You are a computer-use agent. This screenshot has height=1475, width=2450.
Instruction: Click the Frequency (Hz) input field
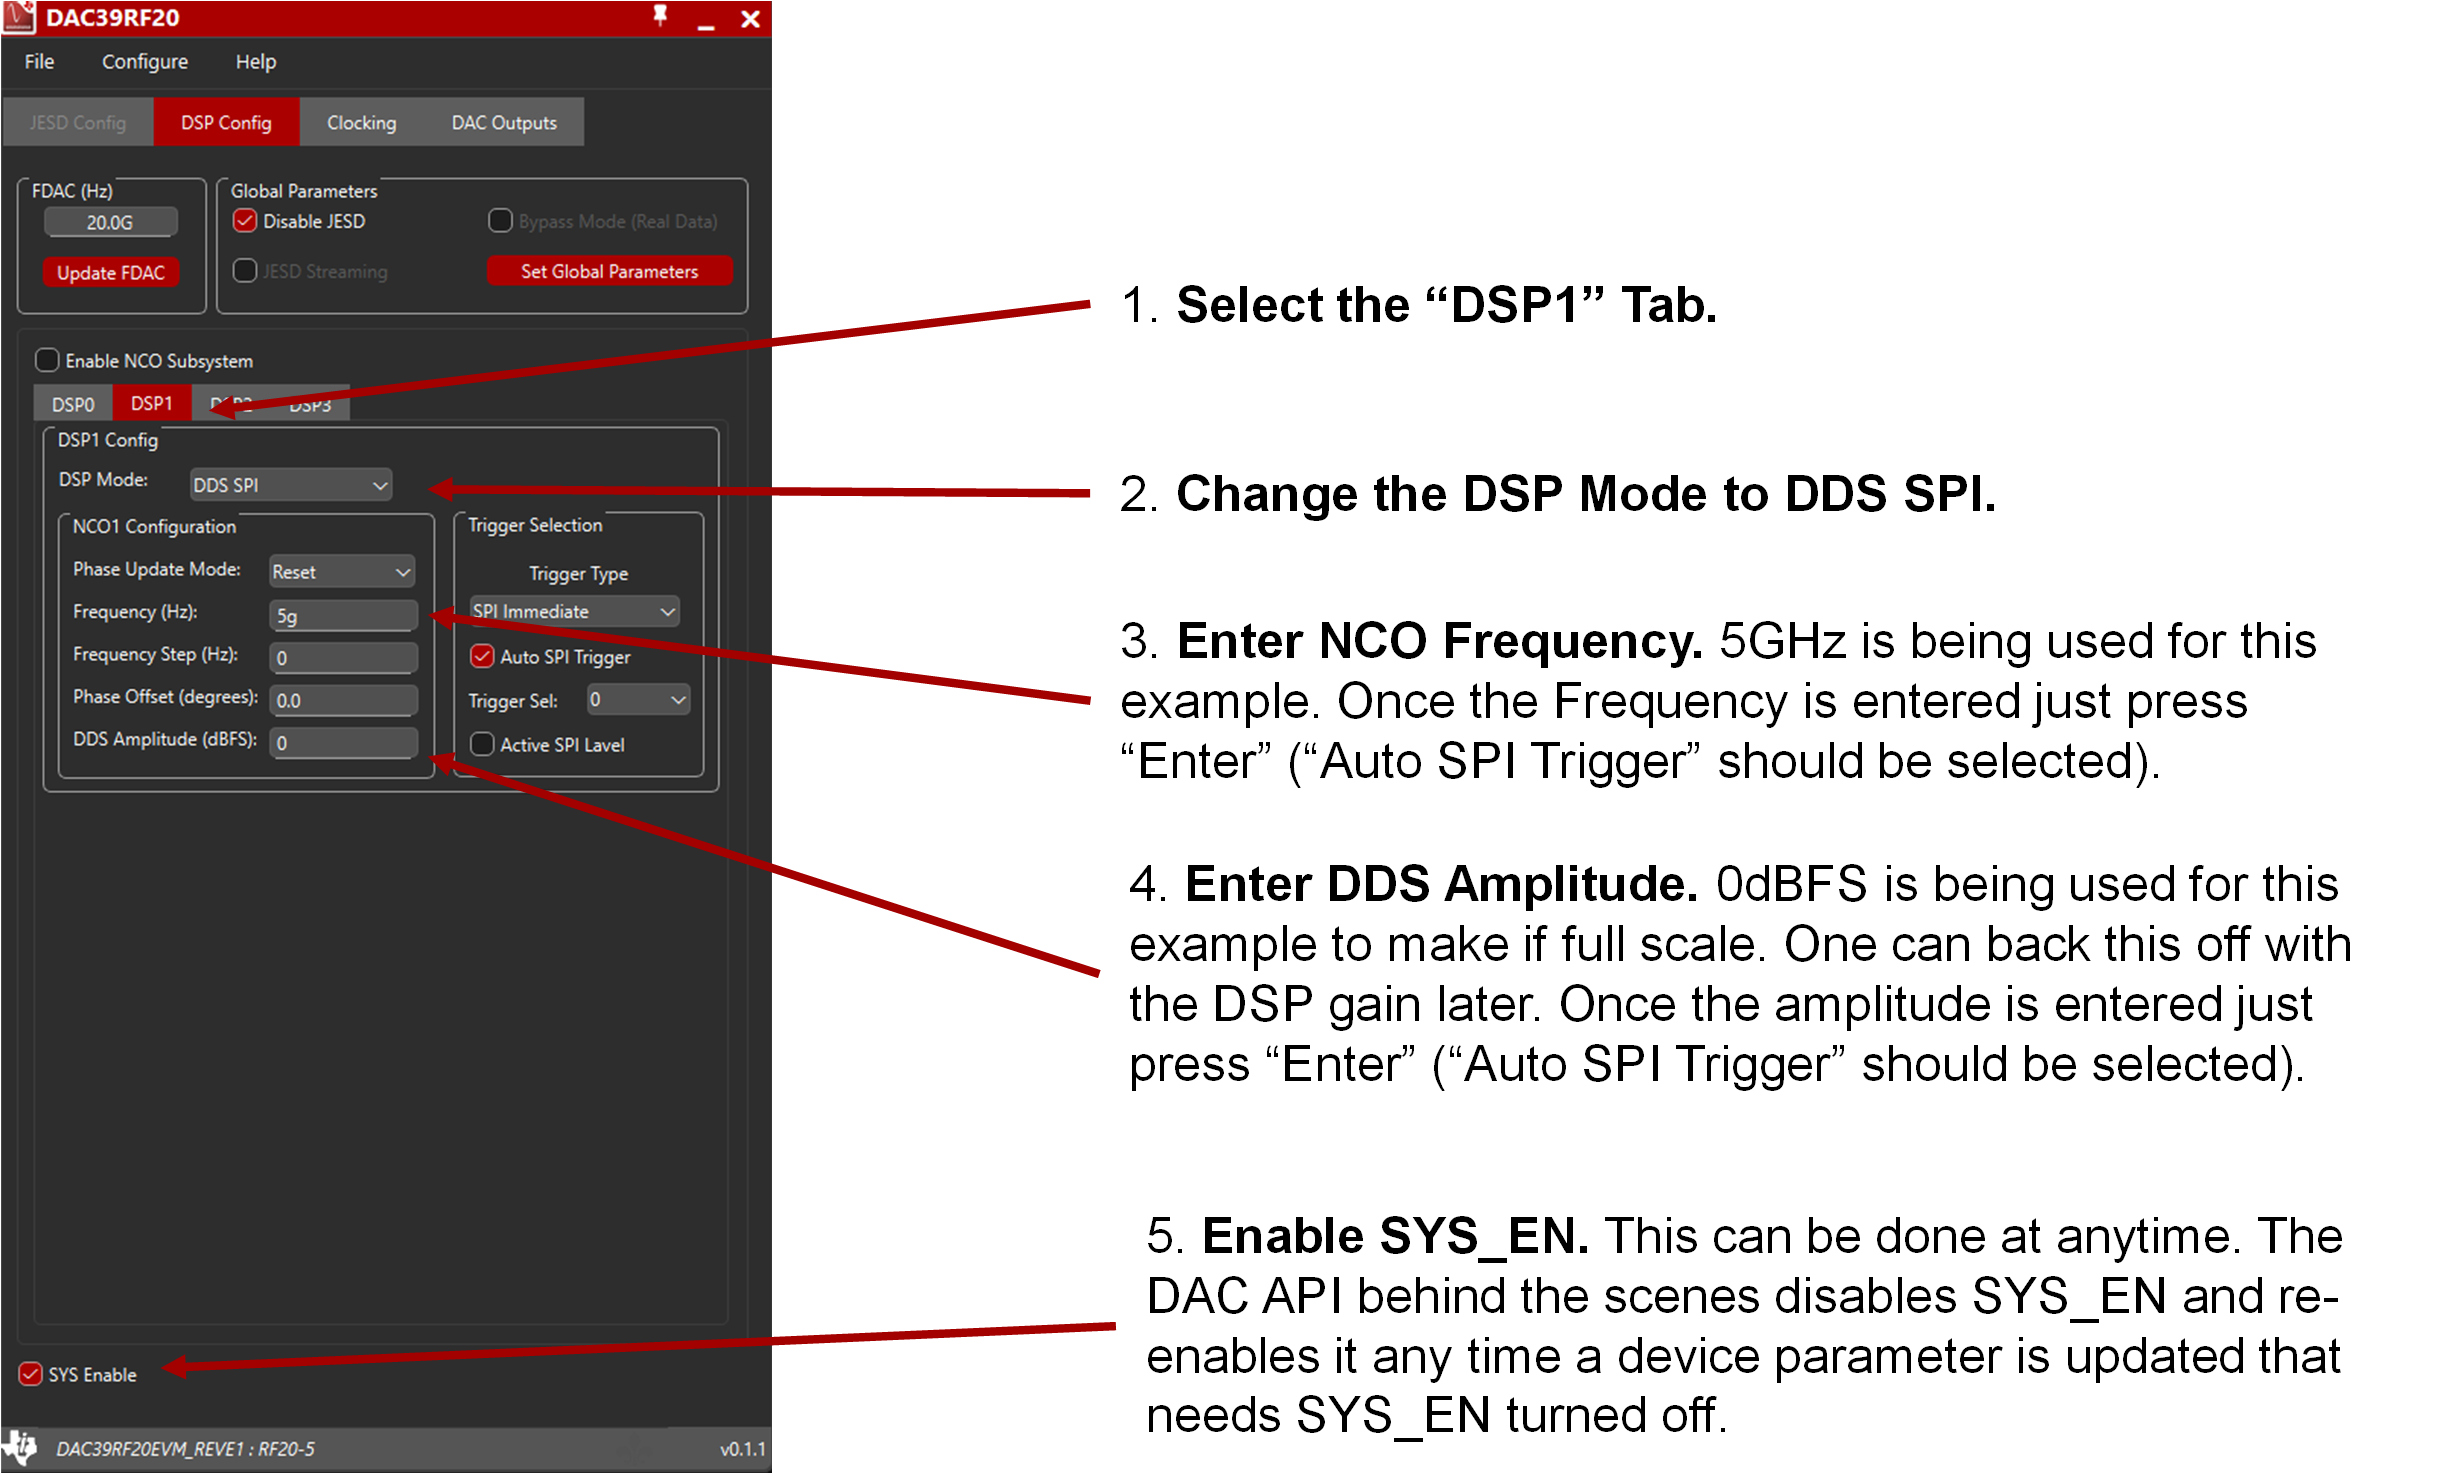[342, 614]
